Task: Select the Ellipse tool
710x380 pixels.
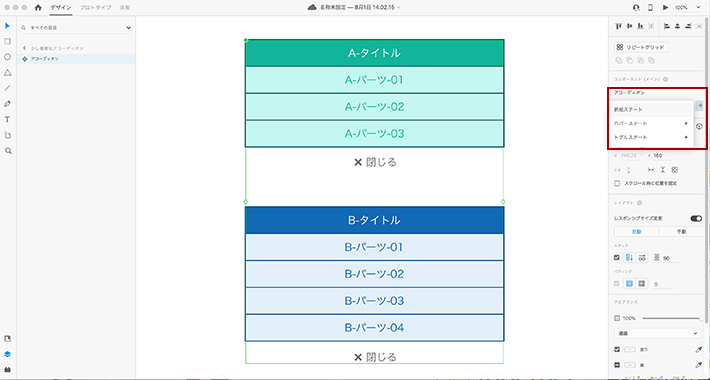Action: (x=7, y=57)
